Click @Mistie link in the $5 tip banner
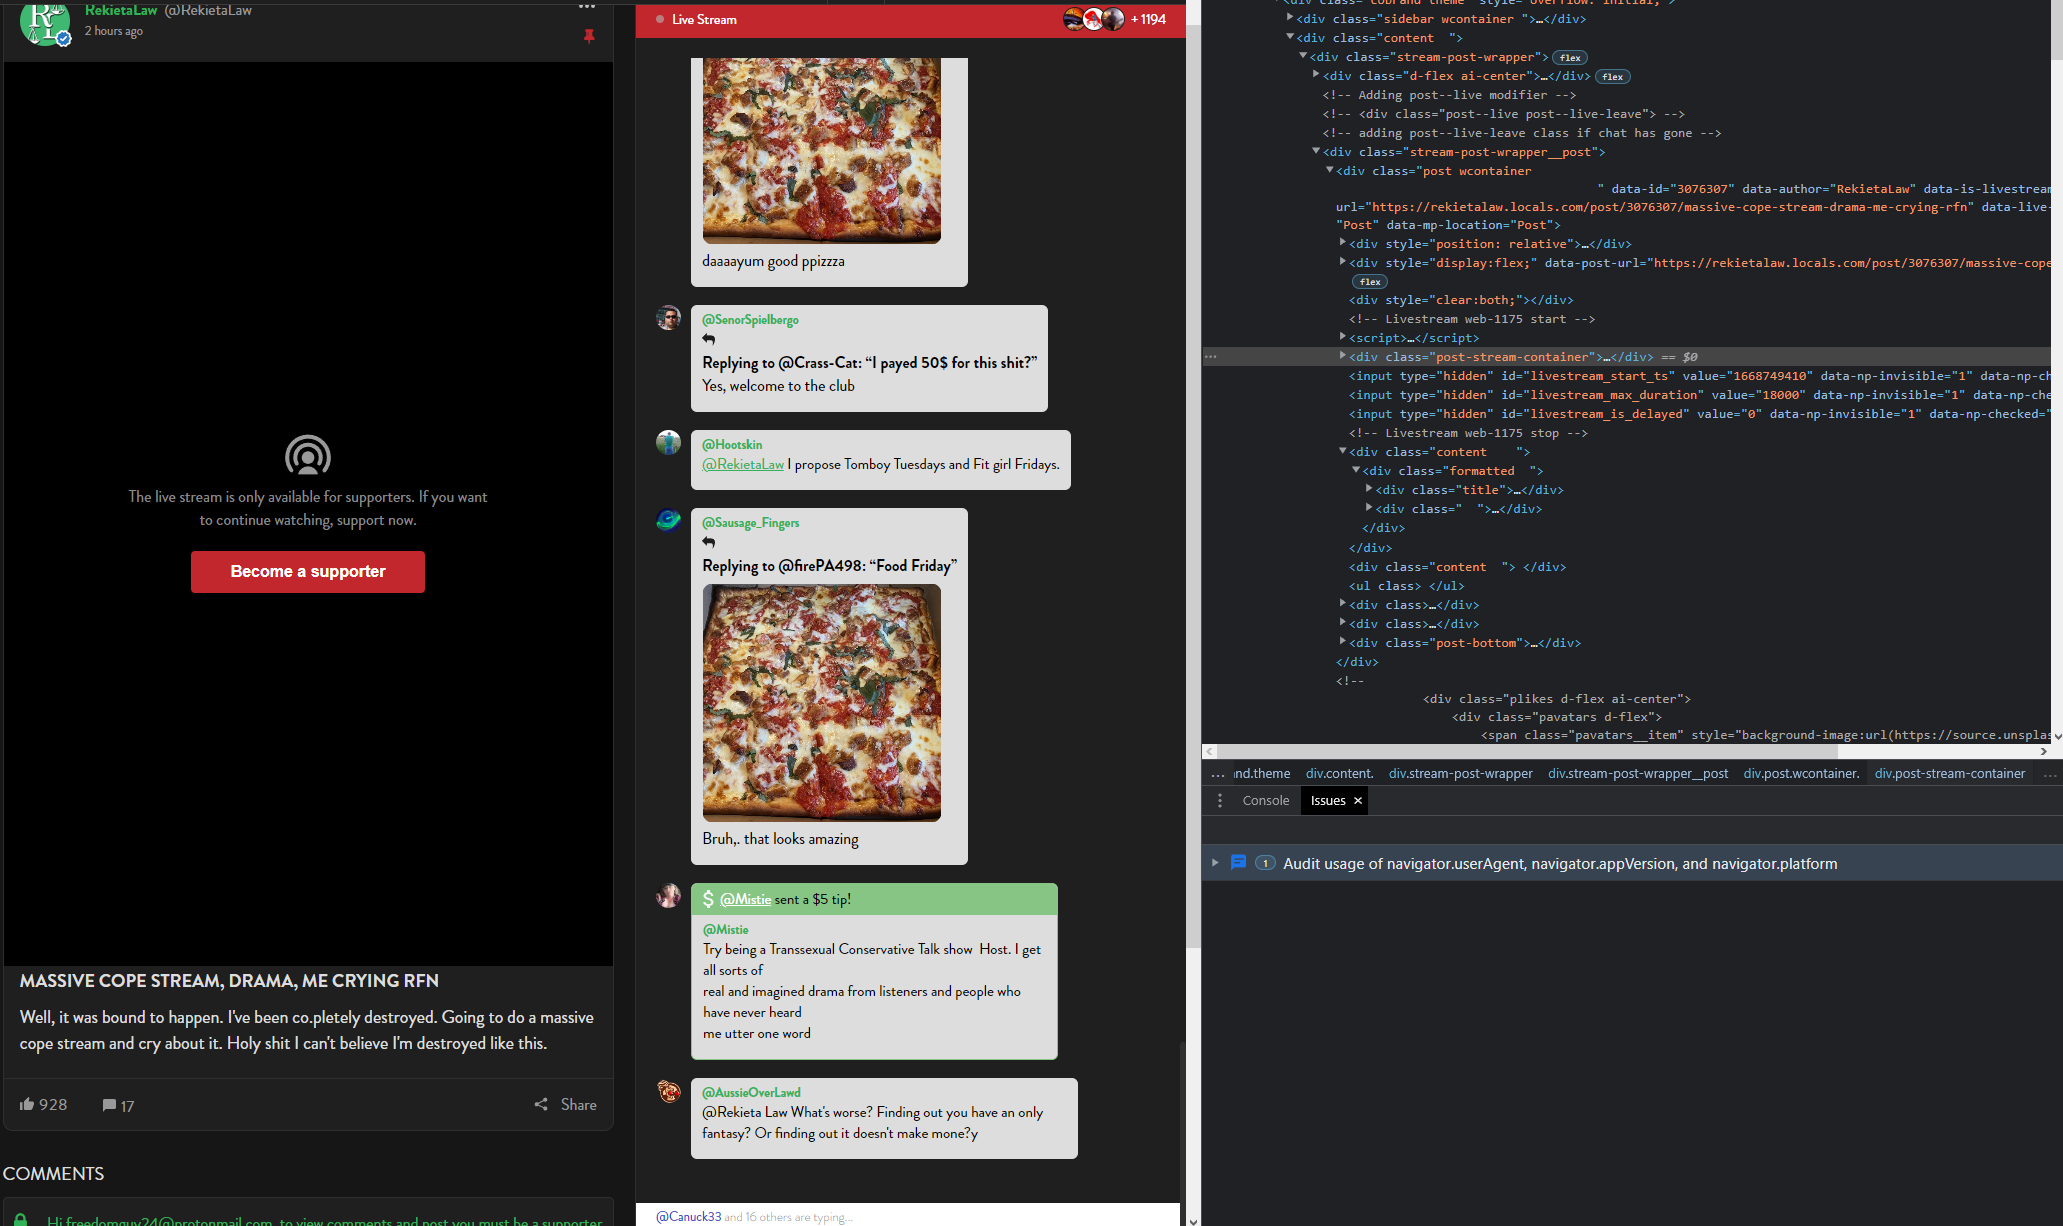The height and width of the screenshot is (1226, 2063). pos(745,899)
